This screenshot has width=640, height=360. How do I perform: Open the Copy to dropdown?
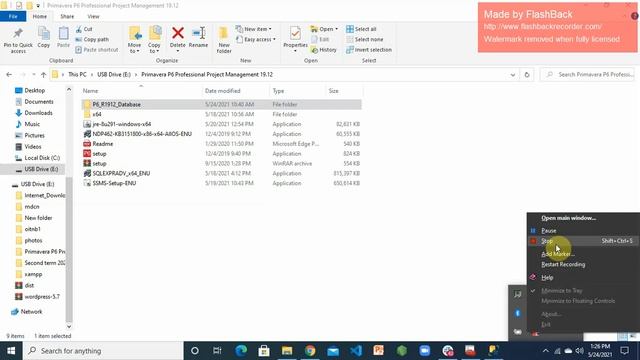154,40
